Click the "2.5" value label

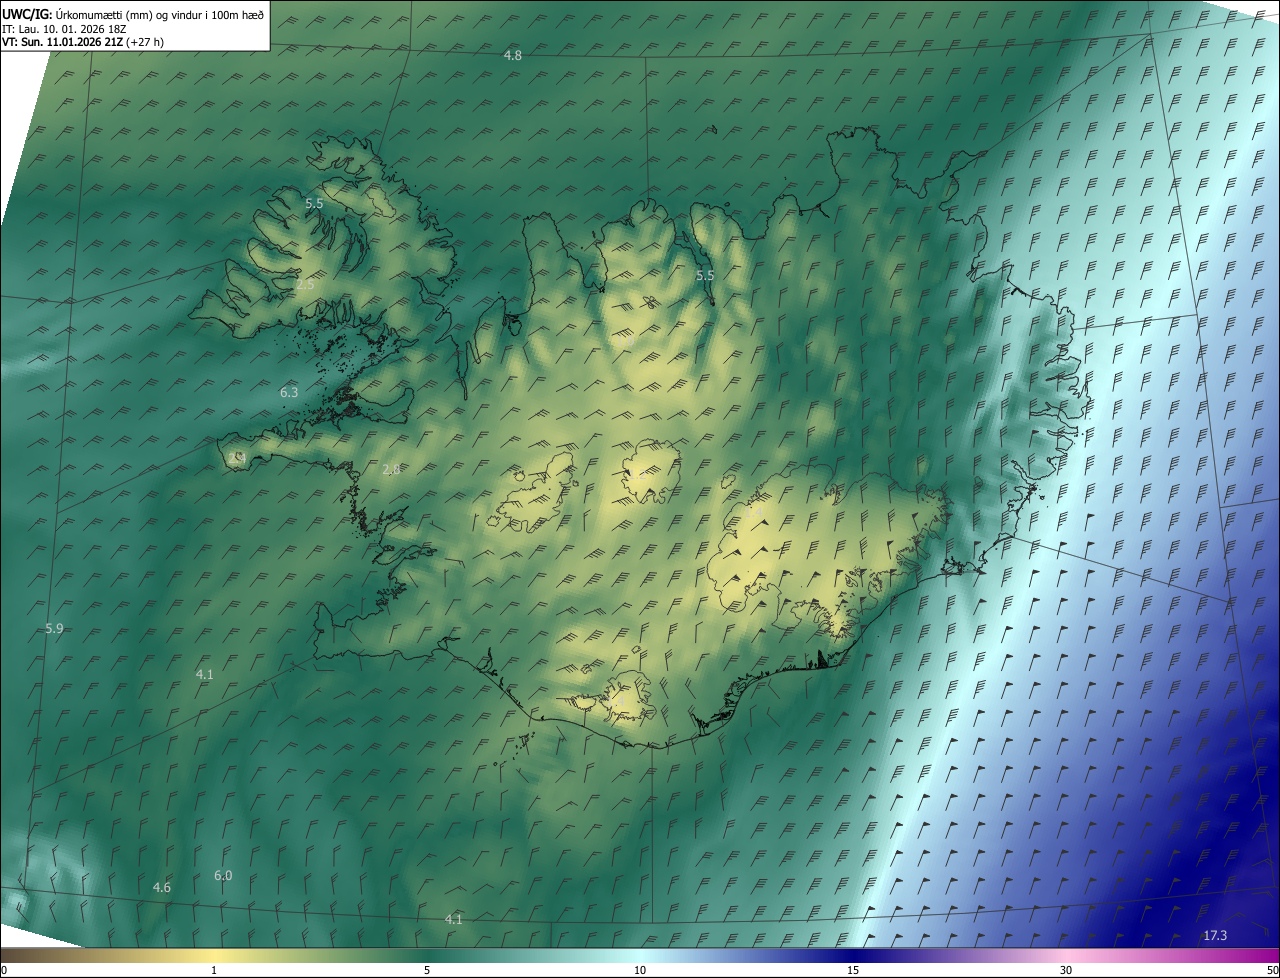tap(305, 285)
